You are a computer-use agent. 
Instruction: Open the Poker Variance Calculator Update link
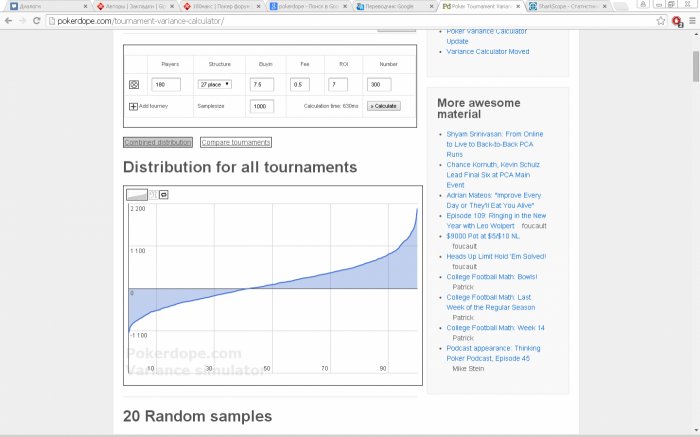point(487,36)
